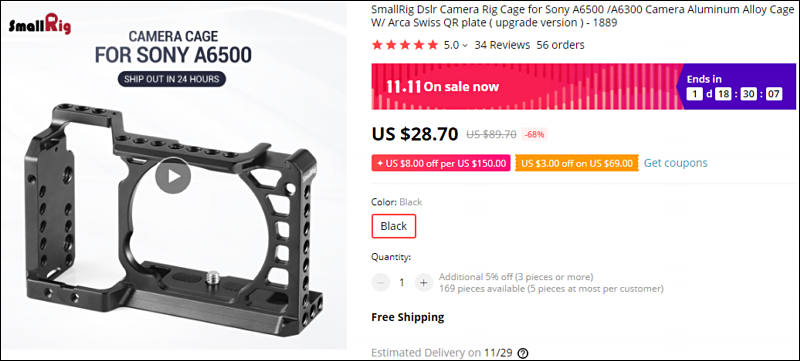Click the quantity input field
Viewport: 800px width, 361px height.
pos(402,282)
